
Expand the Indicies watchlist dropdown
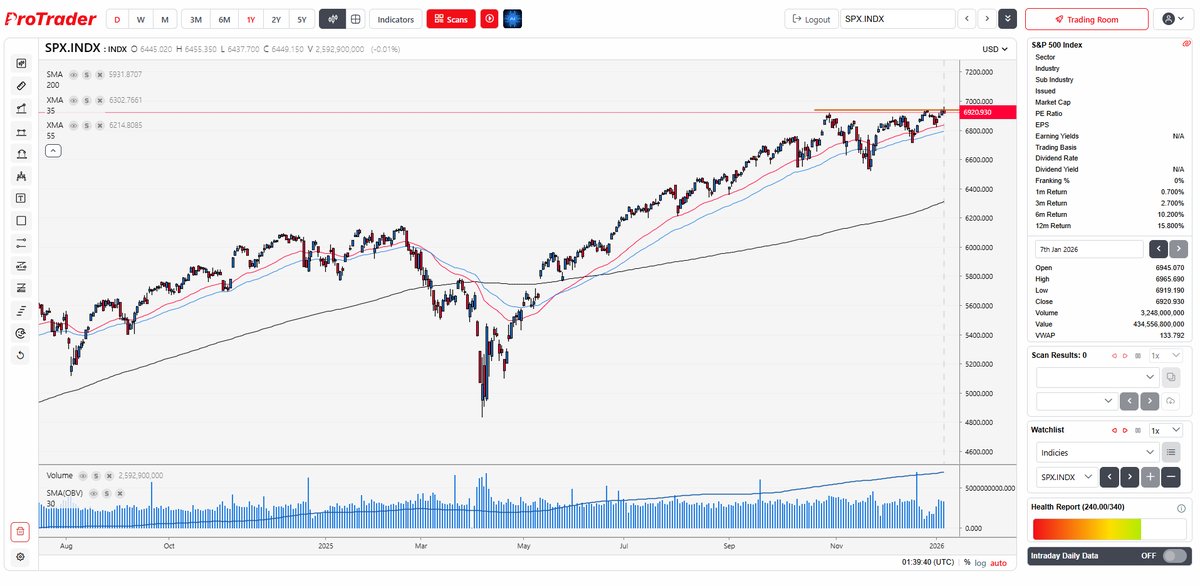coord(1096,452)
